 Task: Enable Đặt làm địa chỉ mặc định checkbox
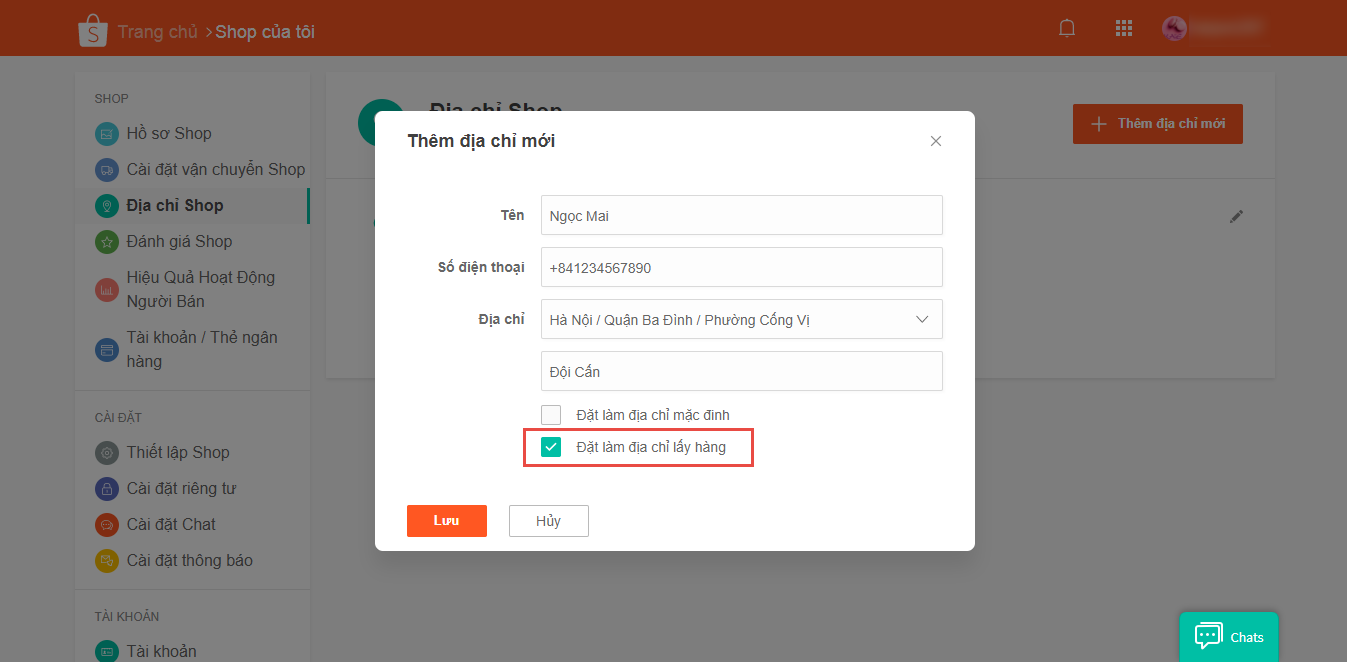551,413
